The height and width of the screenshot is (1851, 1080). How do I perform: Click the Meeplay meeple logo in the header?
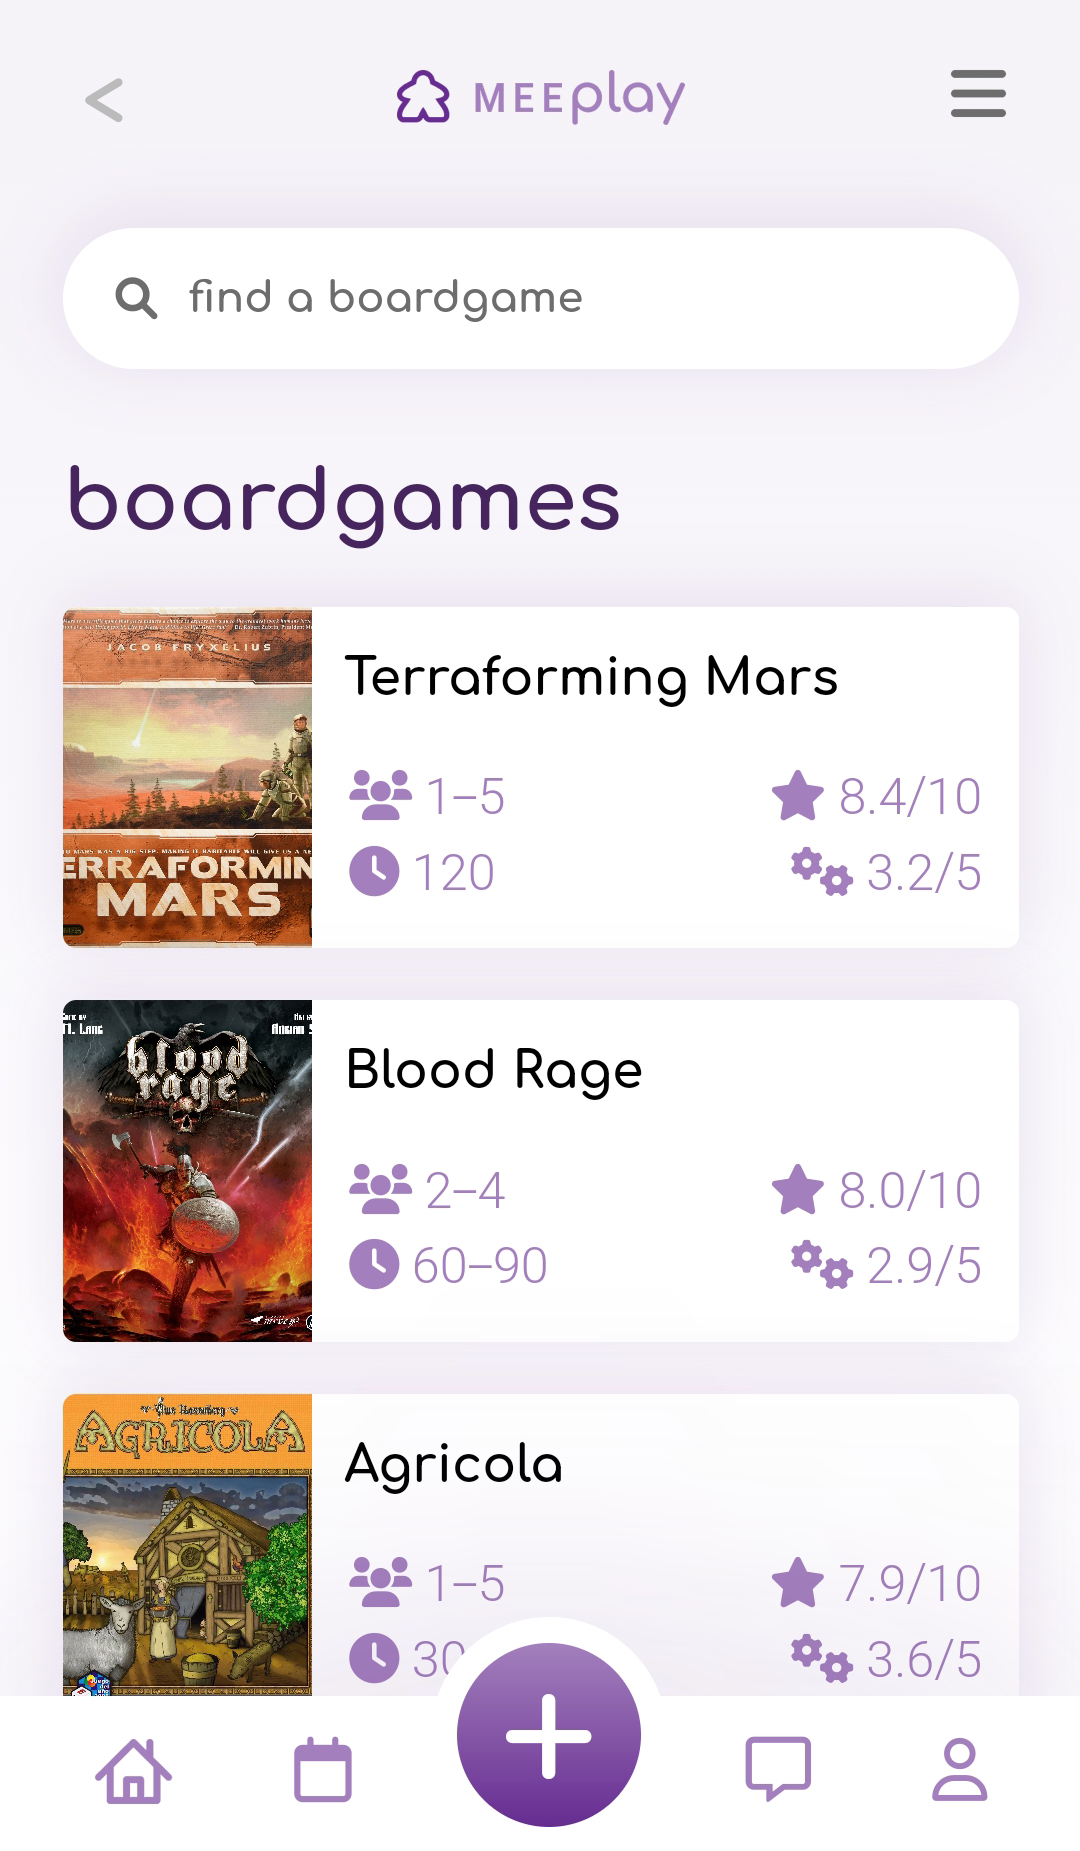[426, 95]
